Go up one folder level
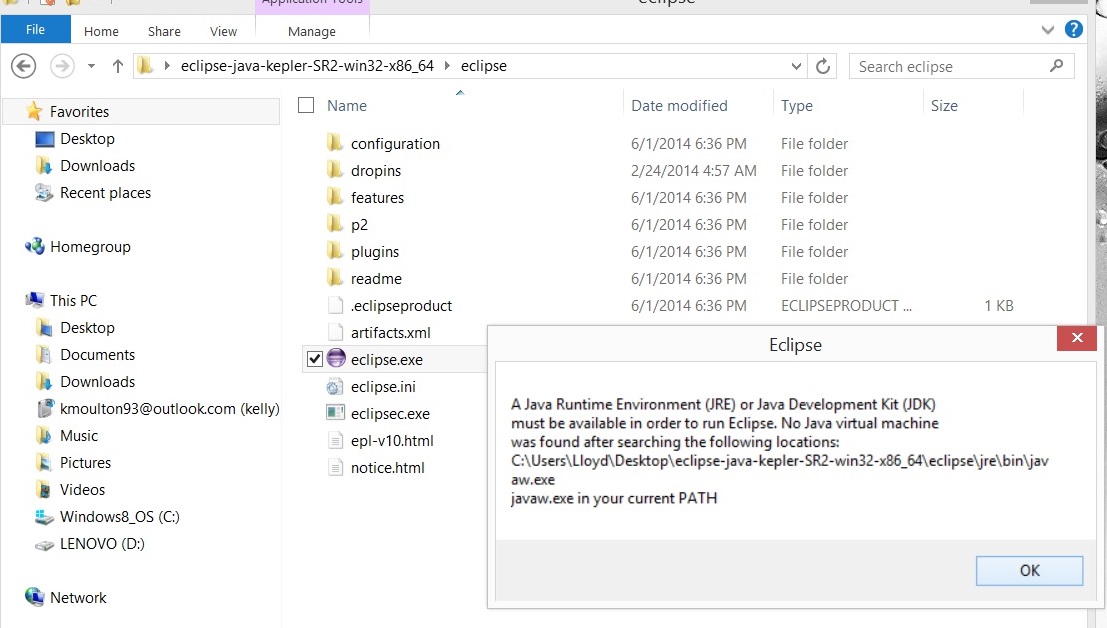 coord(117,66)
